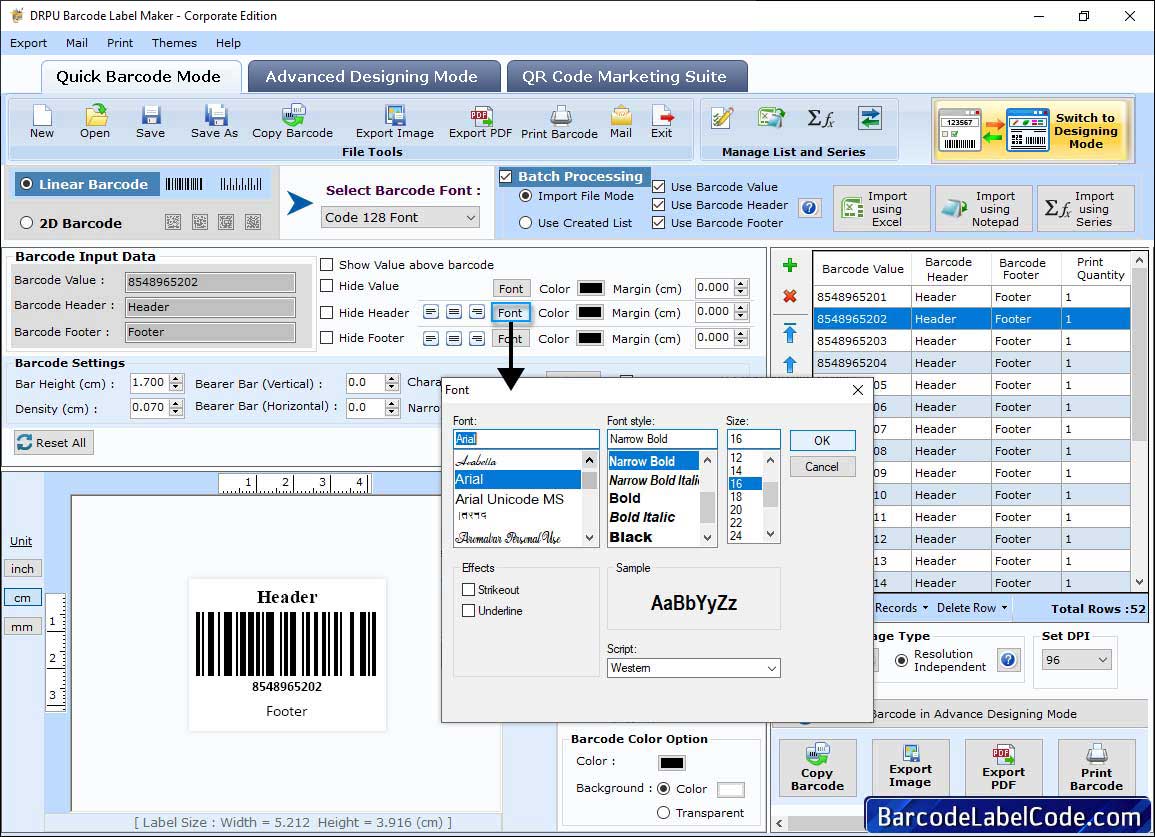Screen dimensions: 1155x837
Task: Click the Resolution Independent help icon
Action: (x=1008, y=659)
